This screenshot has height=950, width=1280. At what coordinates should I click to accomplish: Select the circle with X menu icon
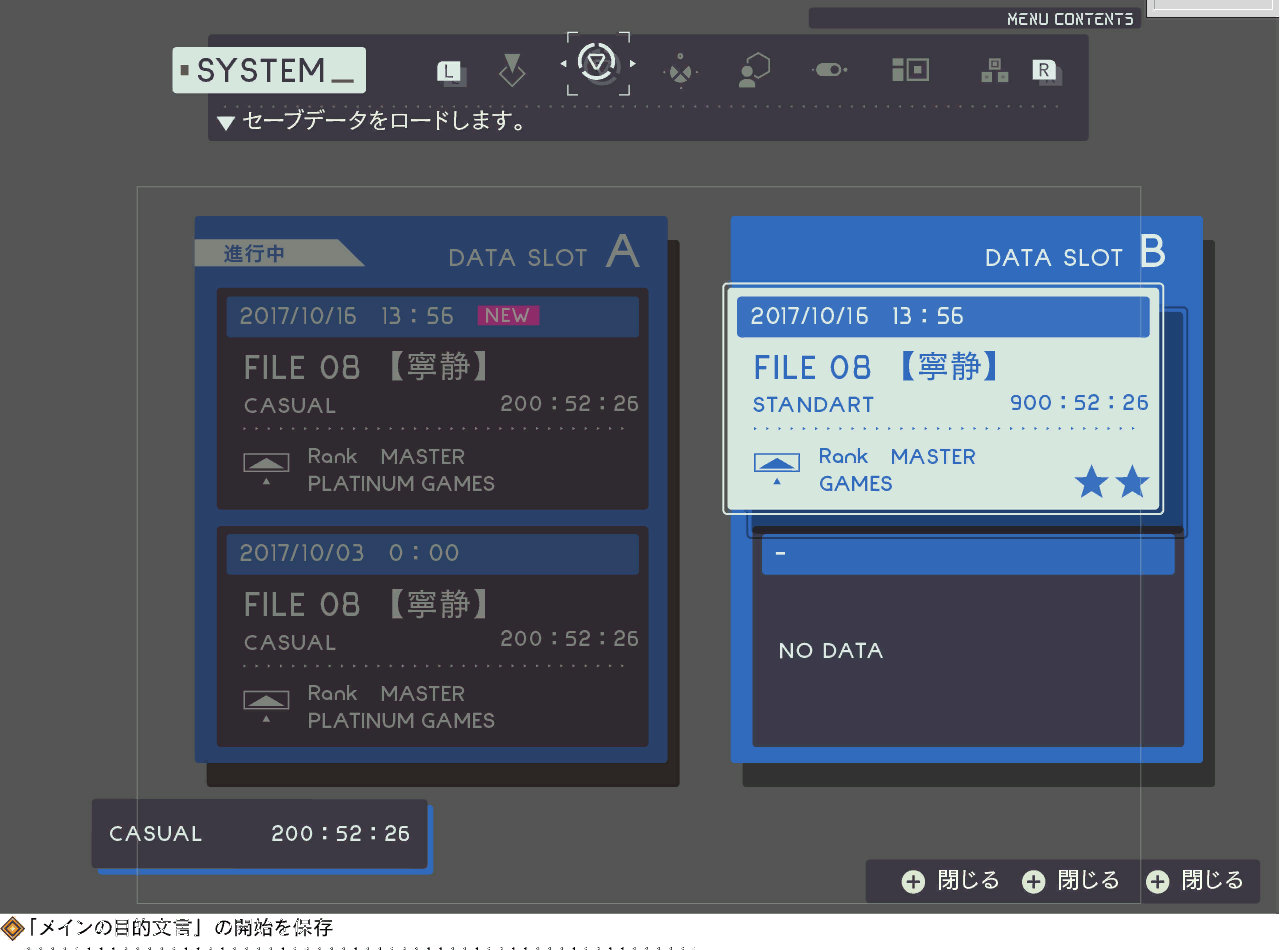pyautogui.click(x=680, y=71)
